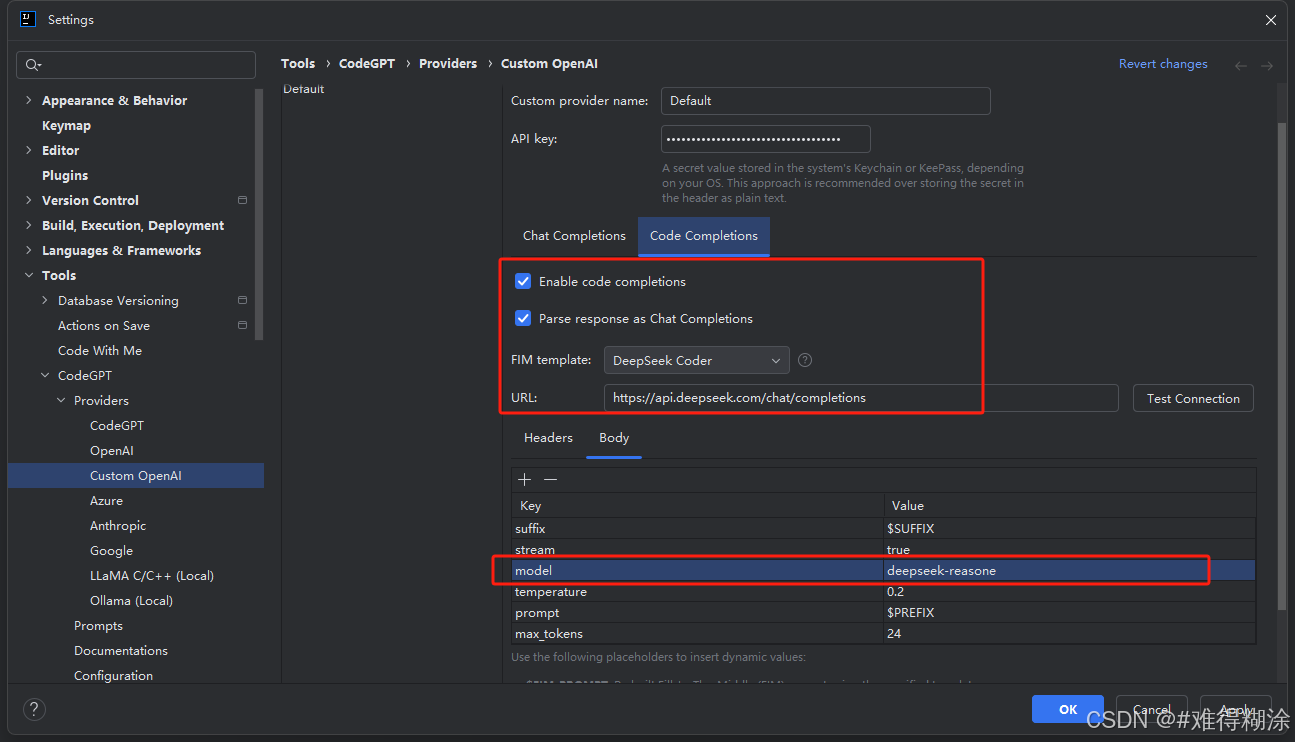
Task: Click the add row plus icon
Action: tap(525, 480)
